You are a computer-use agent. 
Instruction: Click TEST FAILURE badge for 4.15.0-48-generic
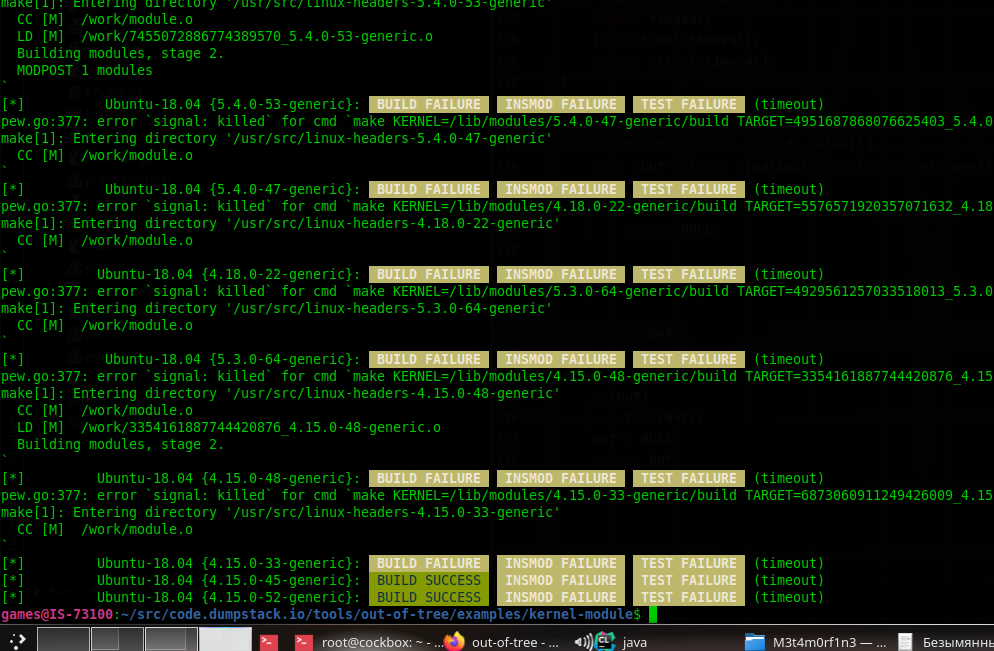[688, 478]
